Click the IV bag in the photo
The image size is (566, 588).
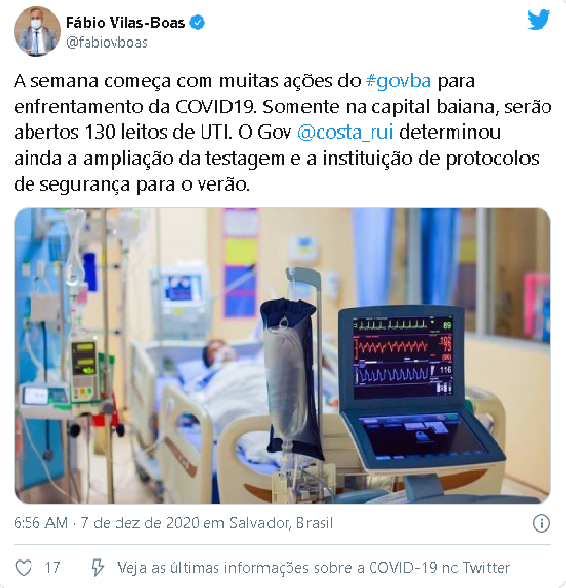(x=290, y=377)
